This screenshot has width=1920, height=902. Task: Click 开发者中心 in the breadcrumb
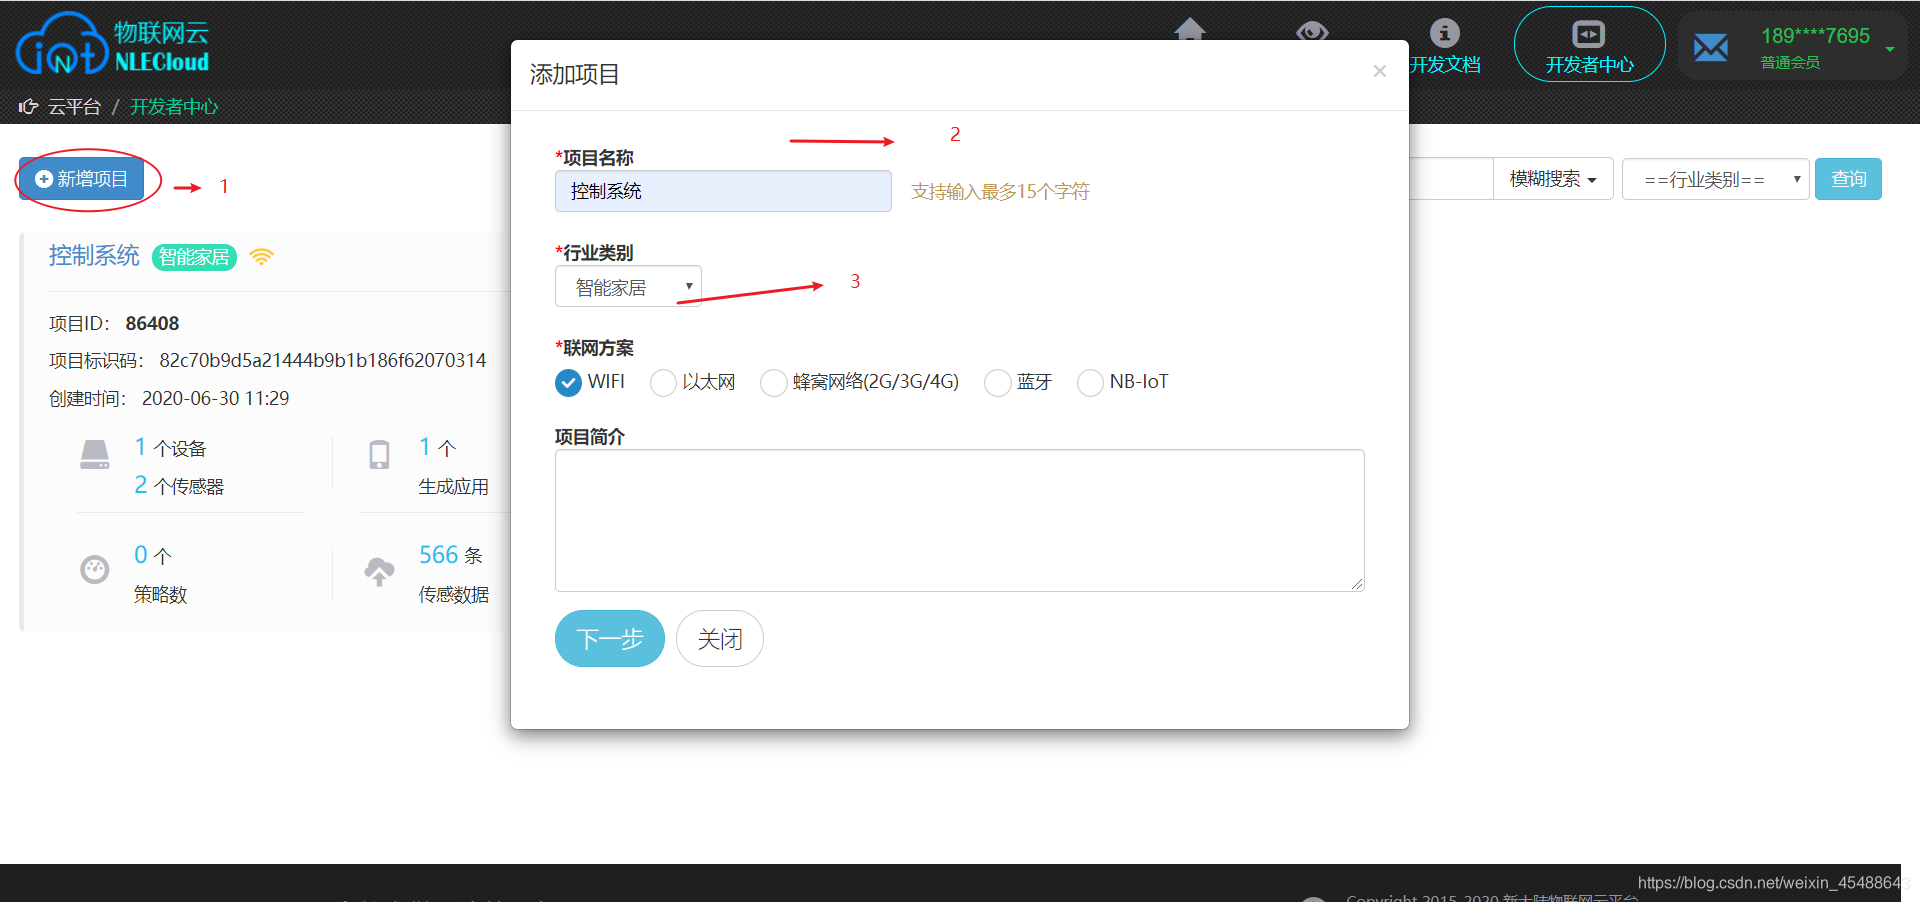pos(174,107)
